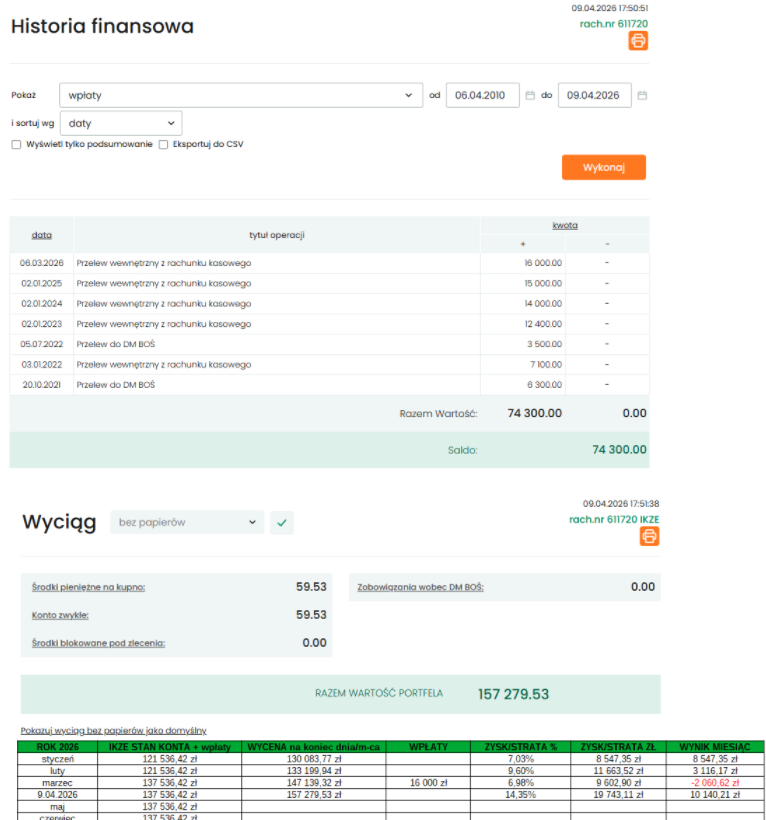Click the amount 3 500.00
This screenshot has width=766, height=820.
point(544,344)
